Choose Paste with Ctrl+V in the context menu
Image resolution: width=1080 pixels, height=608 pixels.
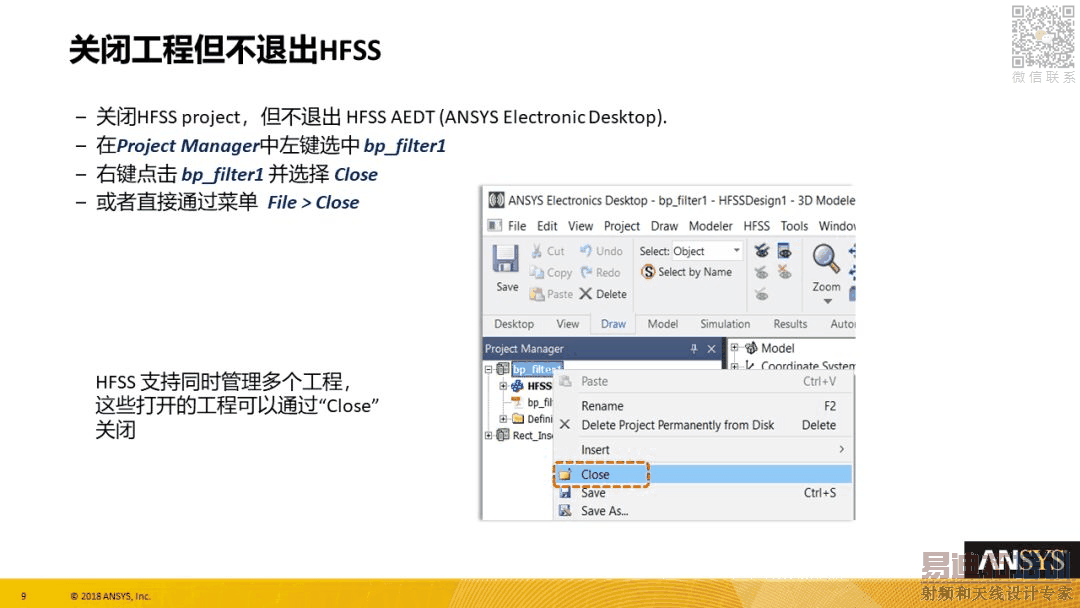(703, 381)
